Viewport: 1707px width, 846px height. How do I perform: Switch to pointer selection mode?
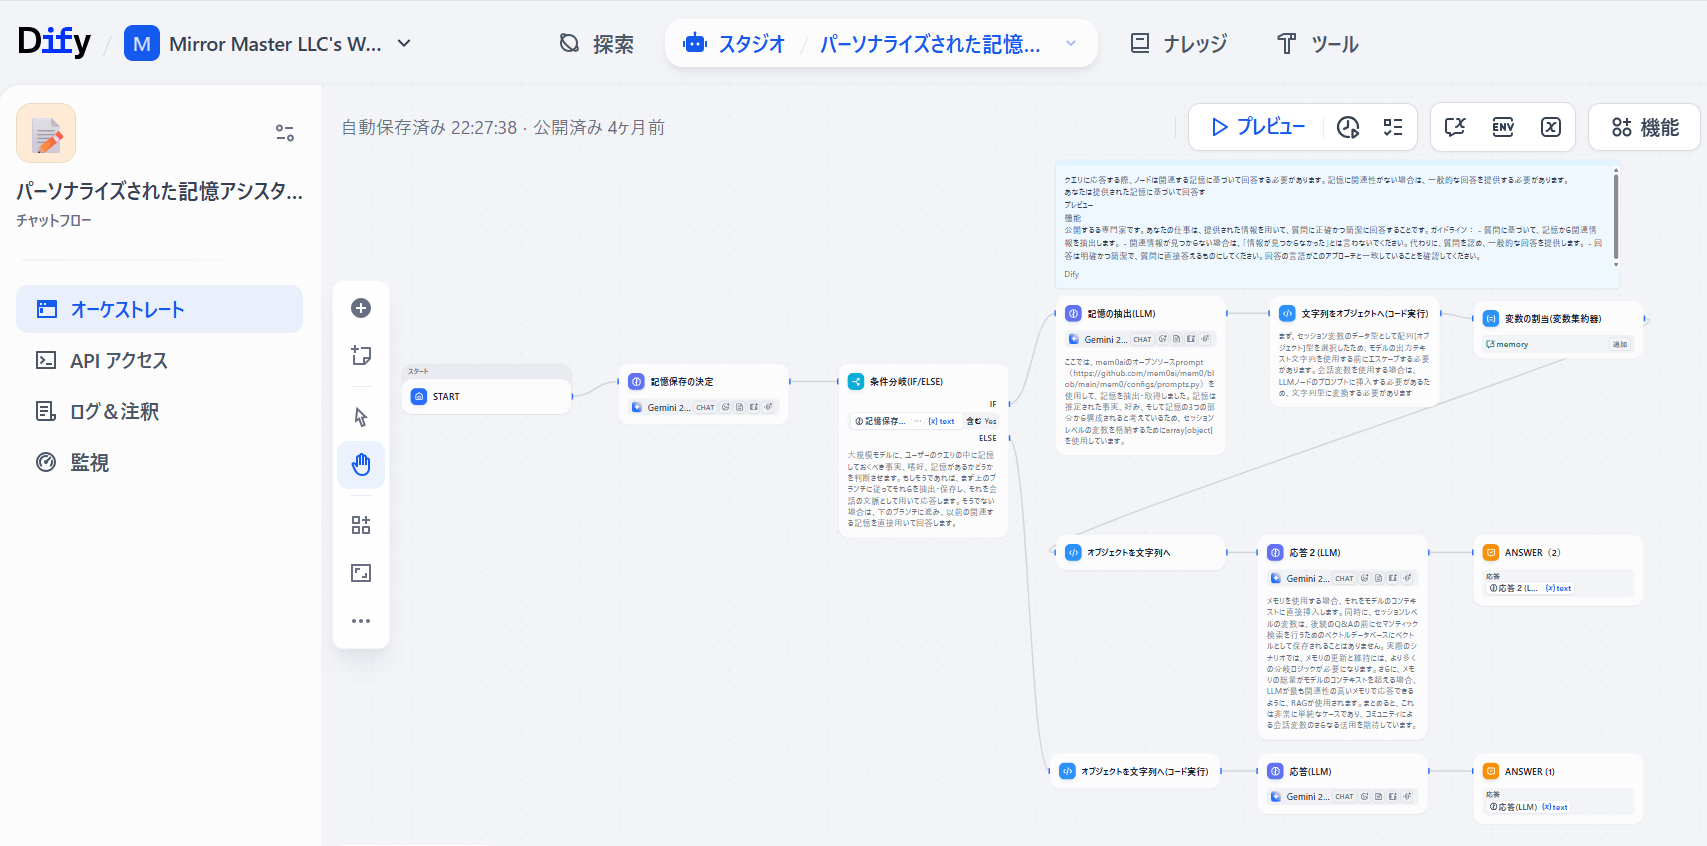361,417
